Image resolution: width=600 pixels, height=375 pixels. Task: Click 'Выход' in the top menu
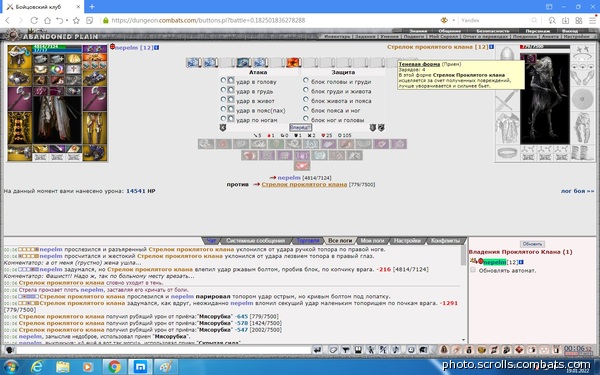[x=570, y=31]
